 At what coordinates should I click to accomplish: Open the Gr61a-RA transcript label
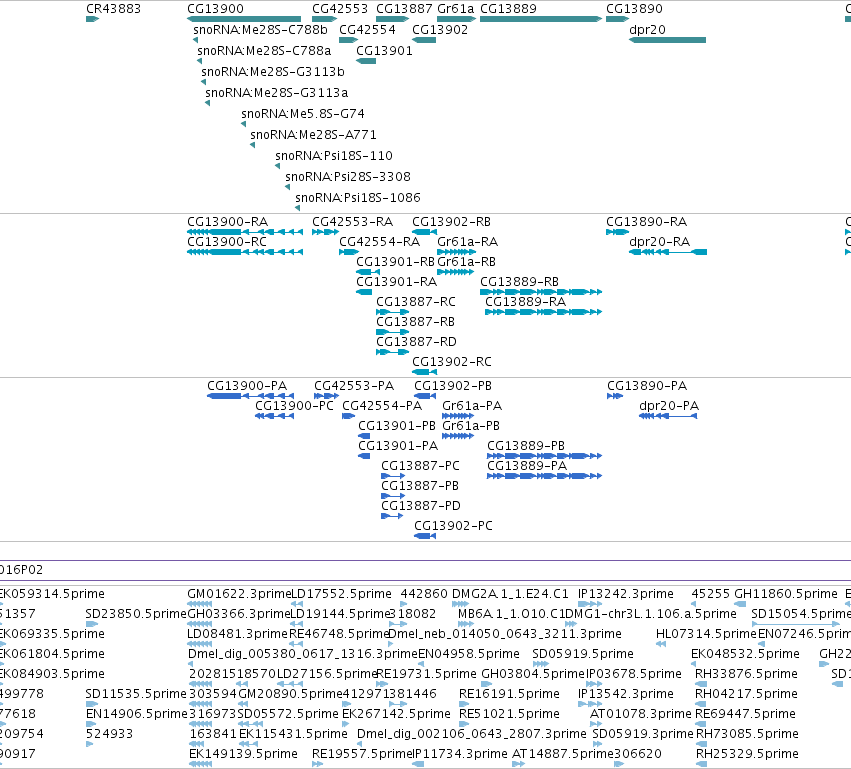(467, 242)
